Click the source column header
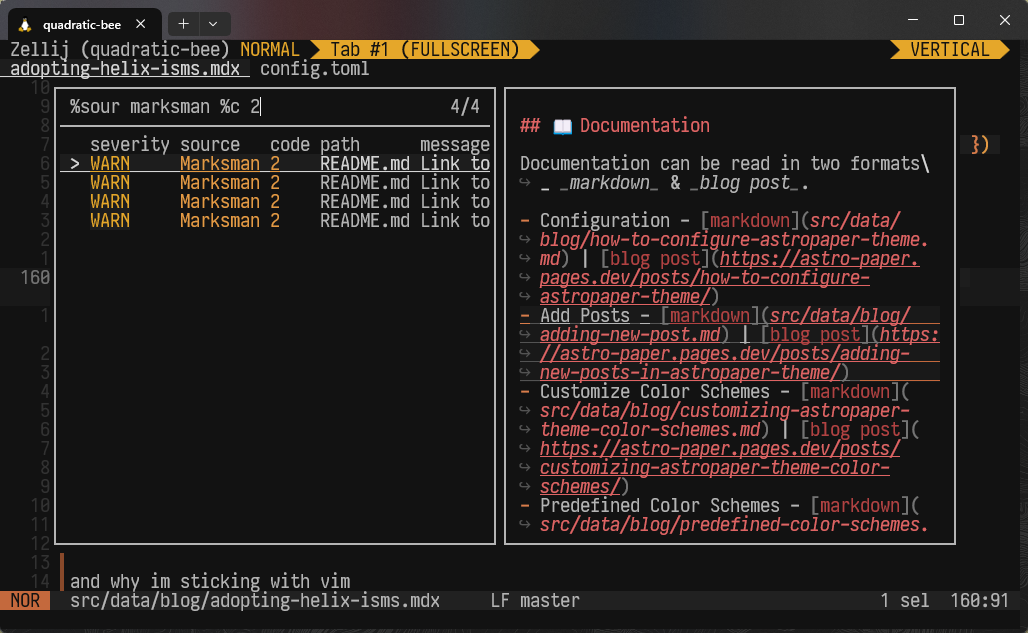Screen dimensions: 1028x633 pos(210,144)
